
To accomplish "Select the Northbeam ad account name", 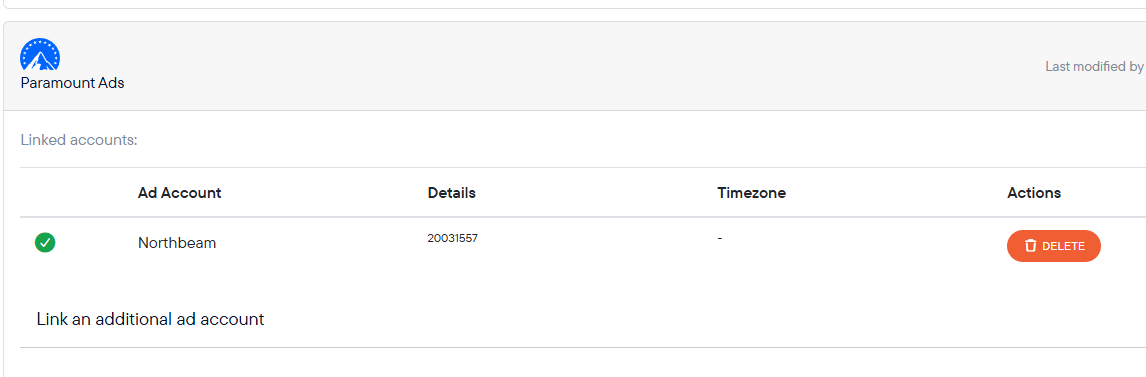I will pos(177,243).
